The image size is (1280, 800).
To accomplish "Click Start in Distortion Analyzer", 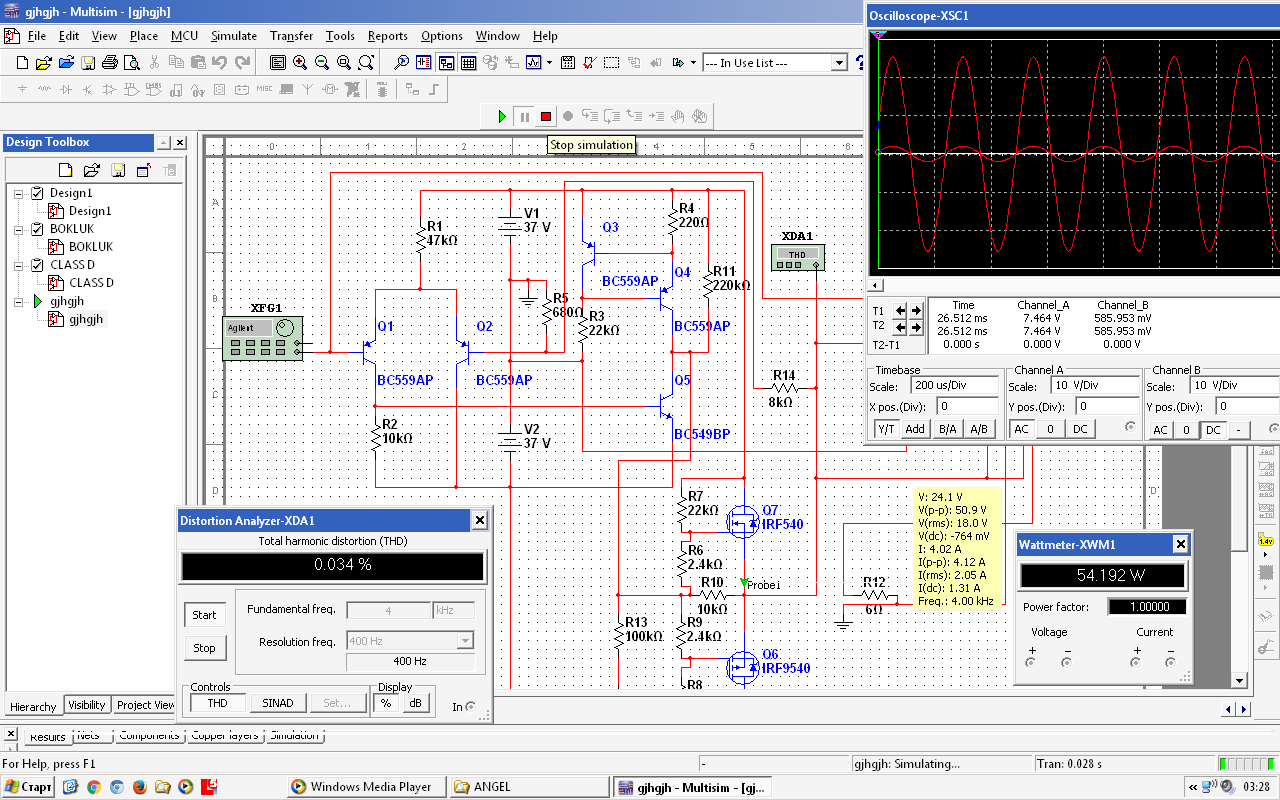I will (x=204, y=615).
